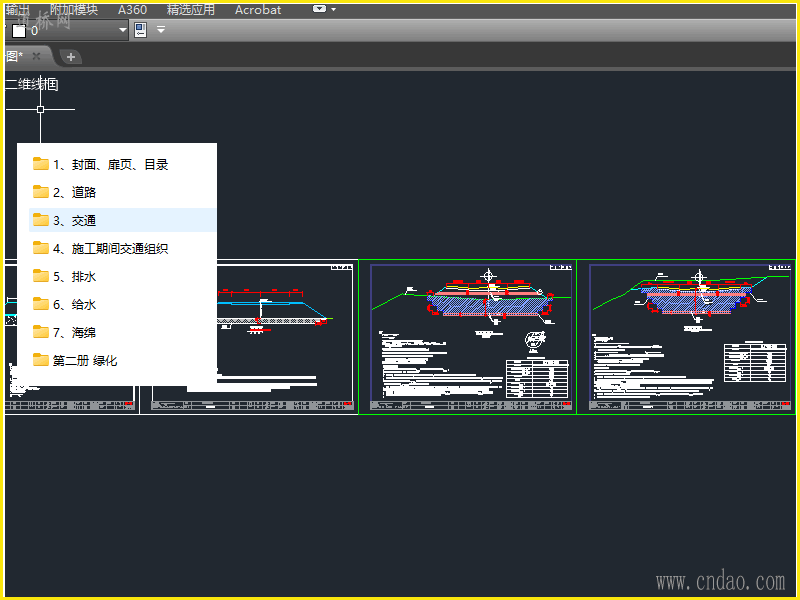
Task: Open the 4、施工期间交通组织 folder
Action: 122,248
